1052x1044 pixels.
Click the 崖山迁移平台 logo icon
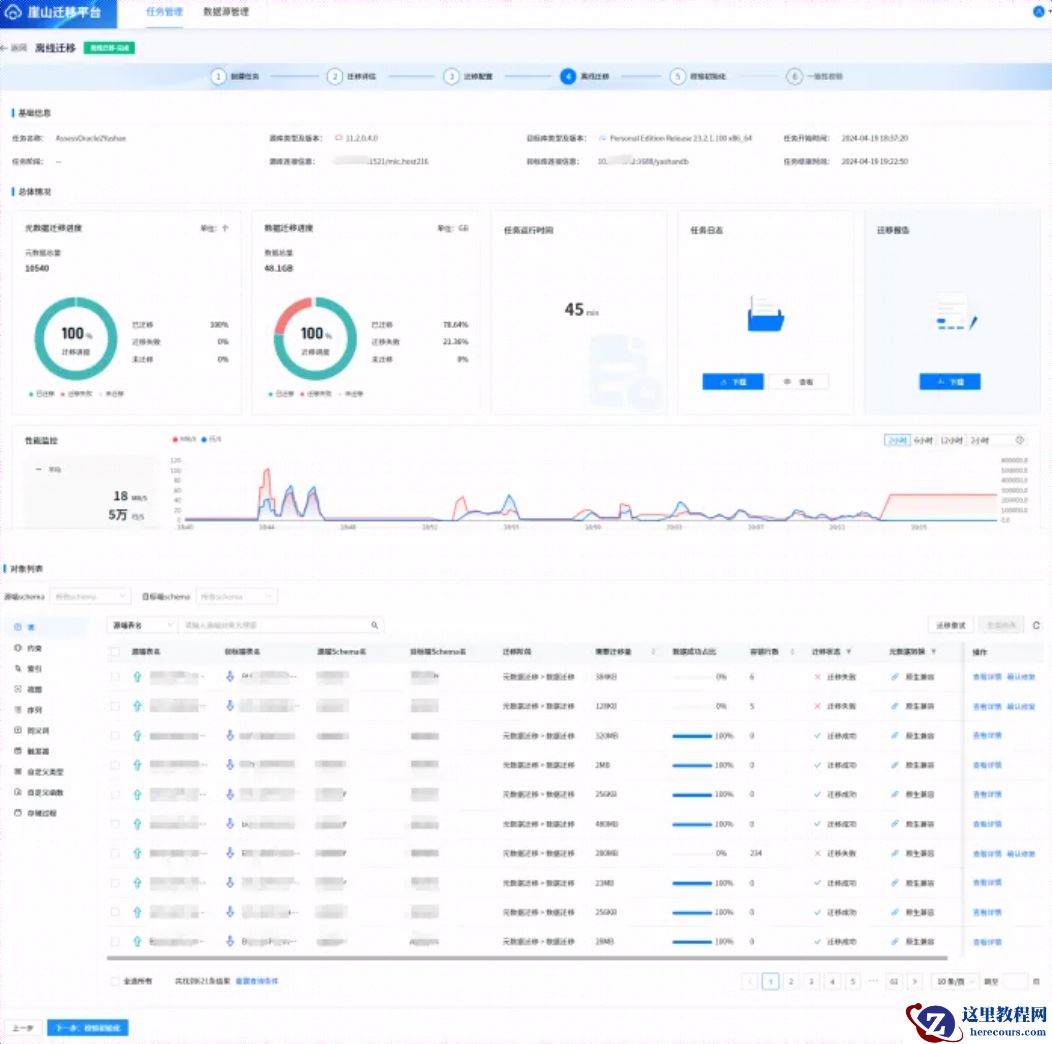coord(15,12)
